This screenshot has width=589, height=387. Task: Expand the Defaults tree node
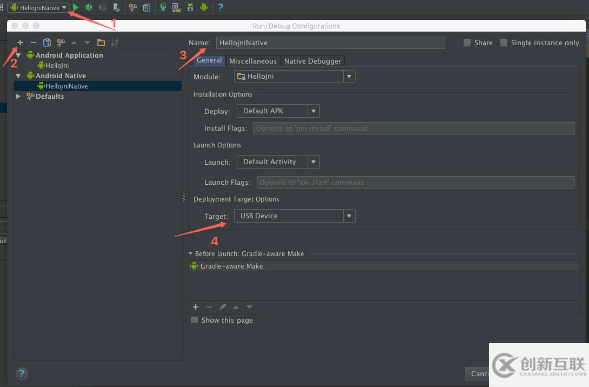point(18,97)
